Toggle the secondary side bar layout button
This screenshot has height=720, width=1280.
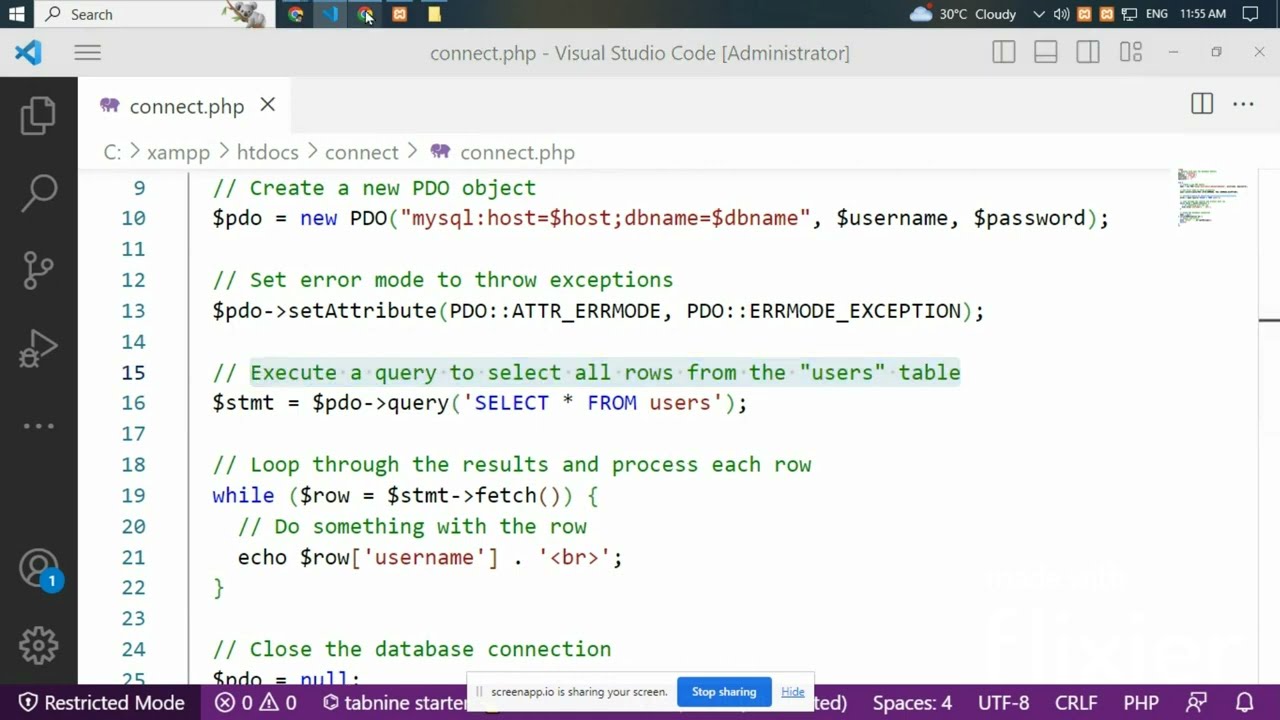coord(1088,53)
